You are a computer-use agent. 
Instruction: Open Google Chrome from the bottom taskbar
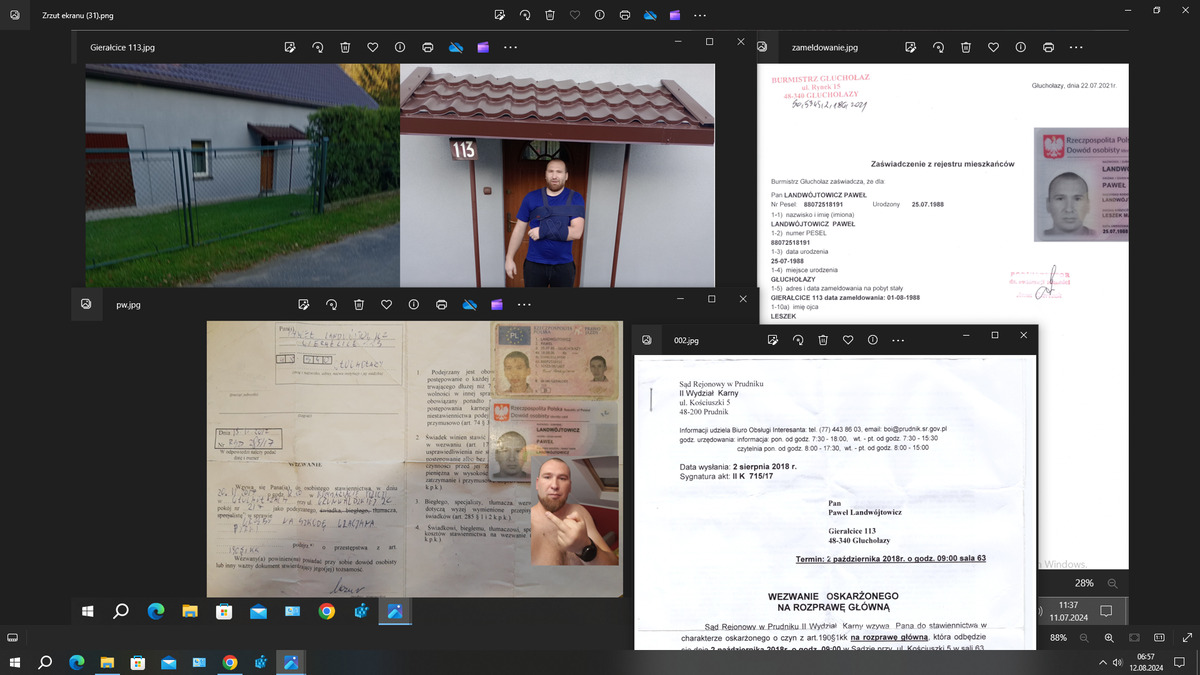click(x=229, y=662)
